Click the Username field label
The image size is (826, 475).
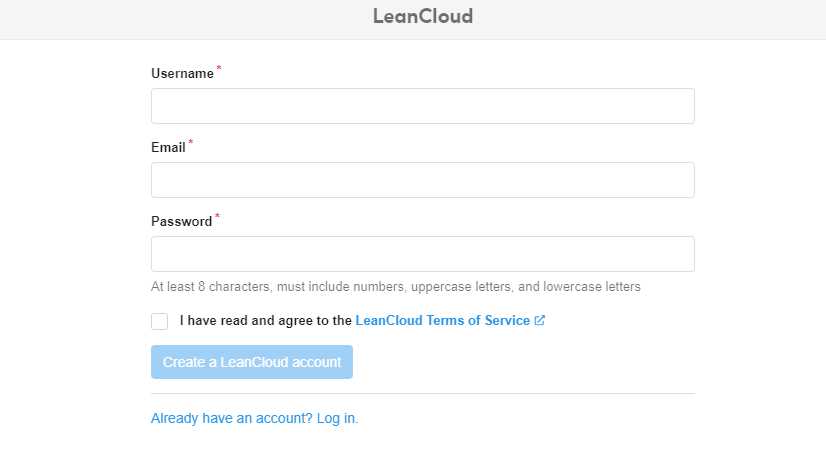pyautogui.click(x=182, y=73)
